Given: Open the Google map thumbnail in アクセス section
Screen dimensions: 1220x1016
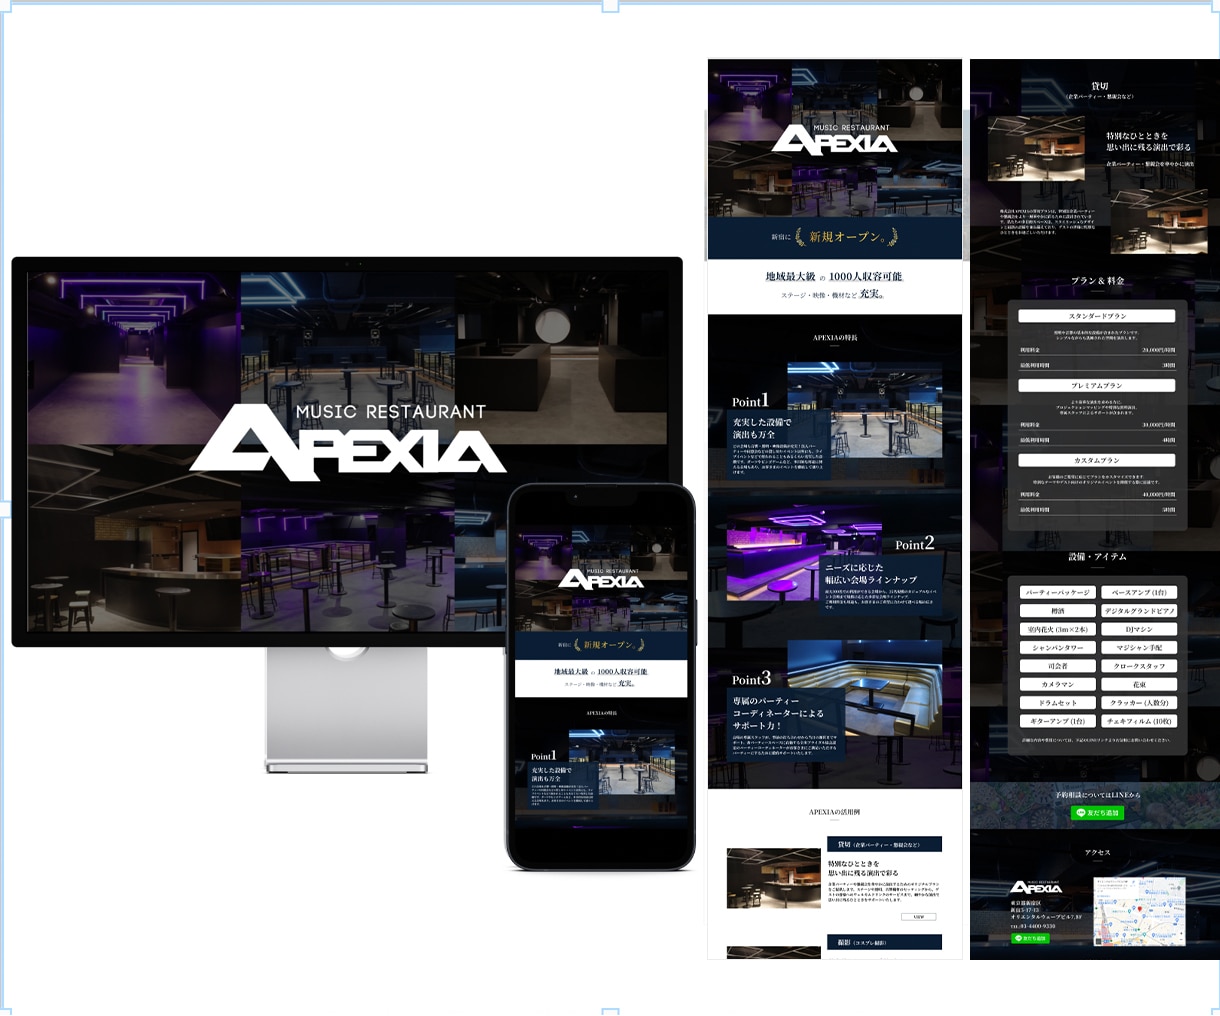Looking at the screenshot, I should pos(1140,911).
